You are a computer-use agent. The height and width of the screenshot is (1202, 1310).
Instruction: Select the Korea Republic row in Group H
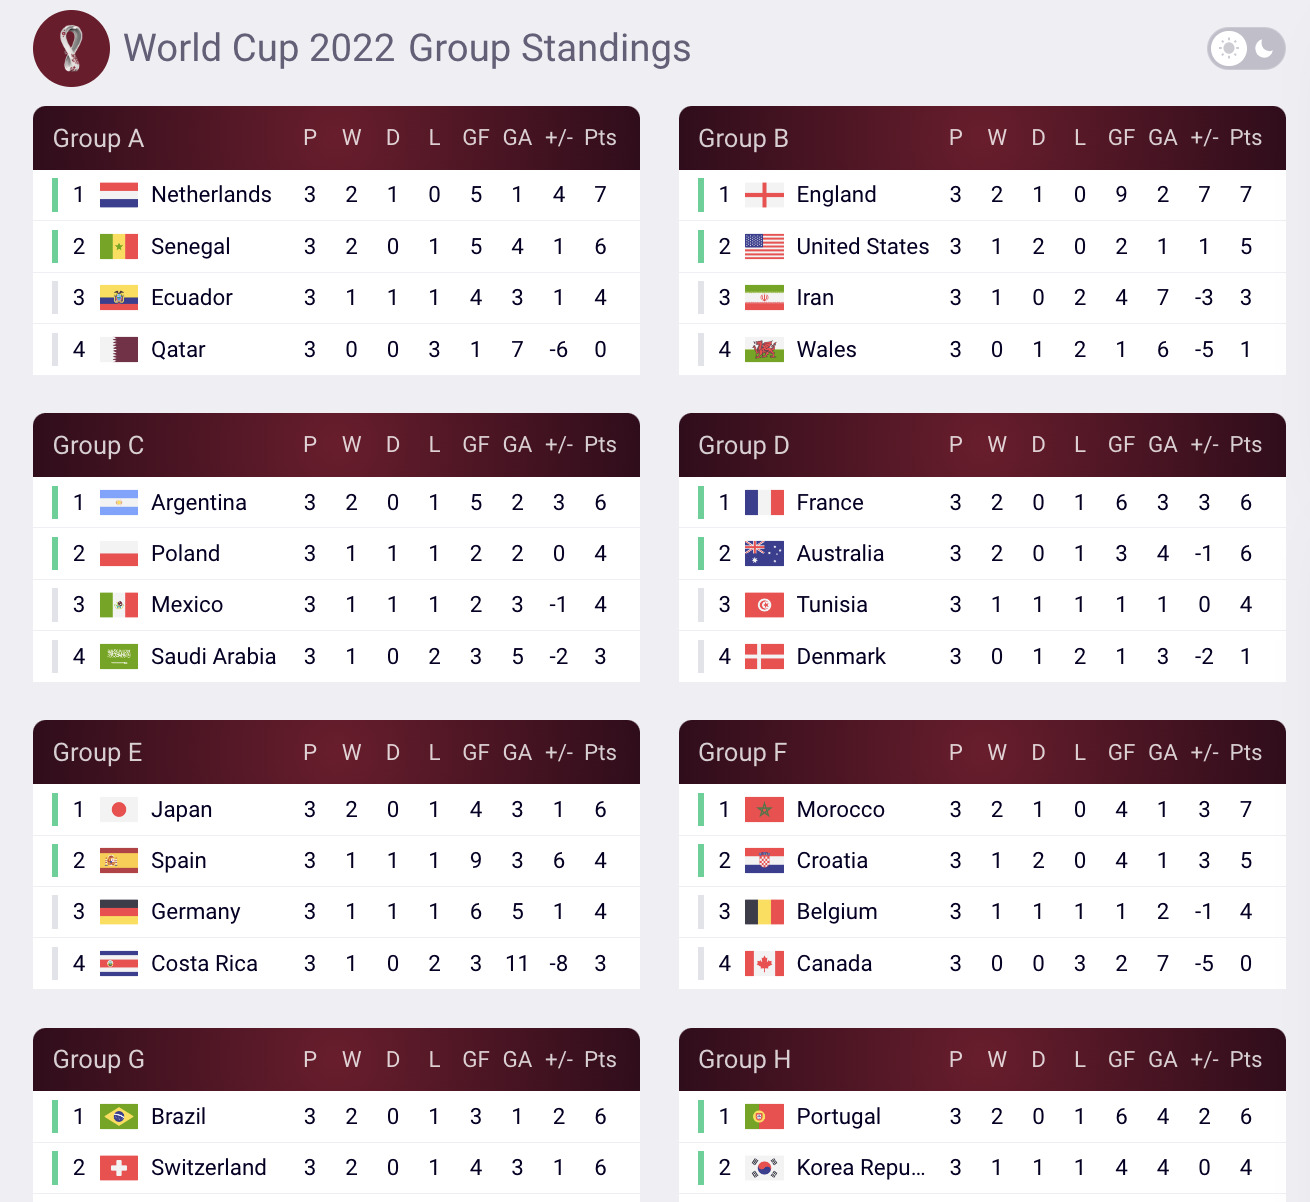coord(982,1167)
